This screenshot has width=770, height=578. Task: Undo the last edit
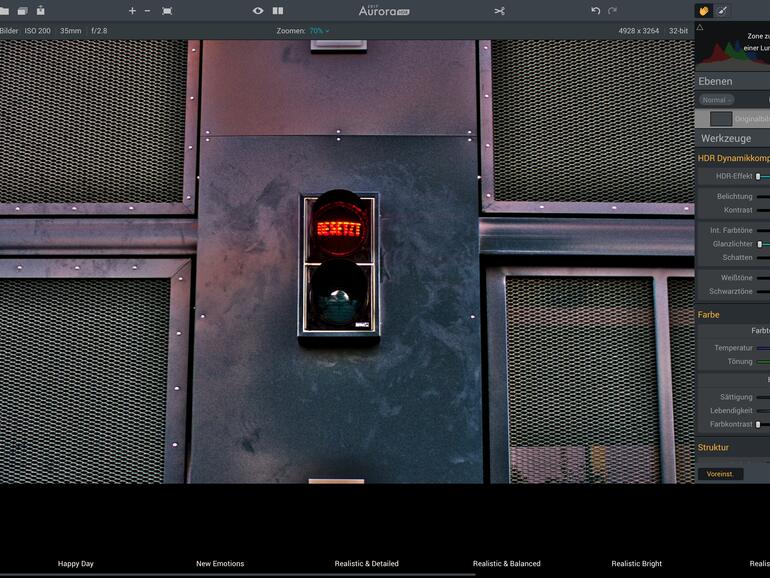[x=596, y=11]
